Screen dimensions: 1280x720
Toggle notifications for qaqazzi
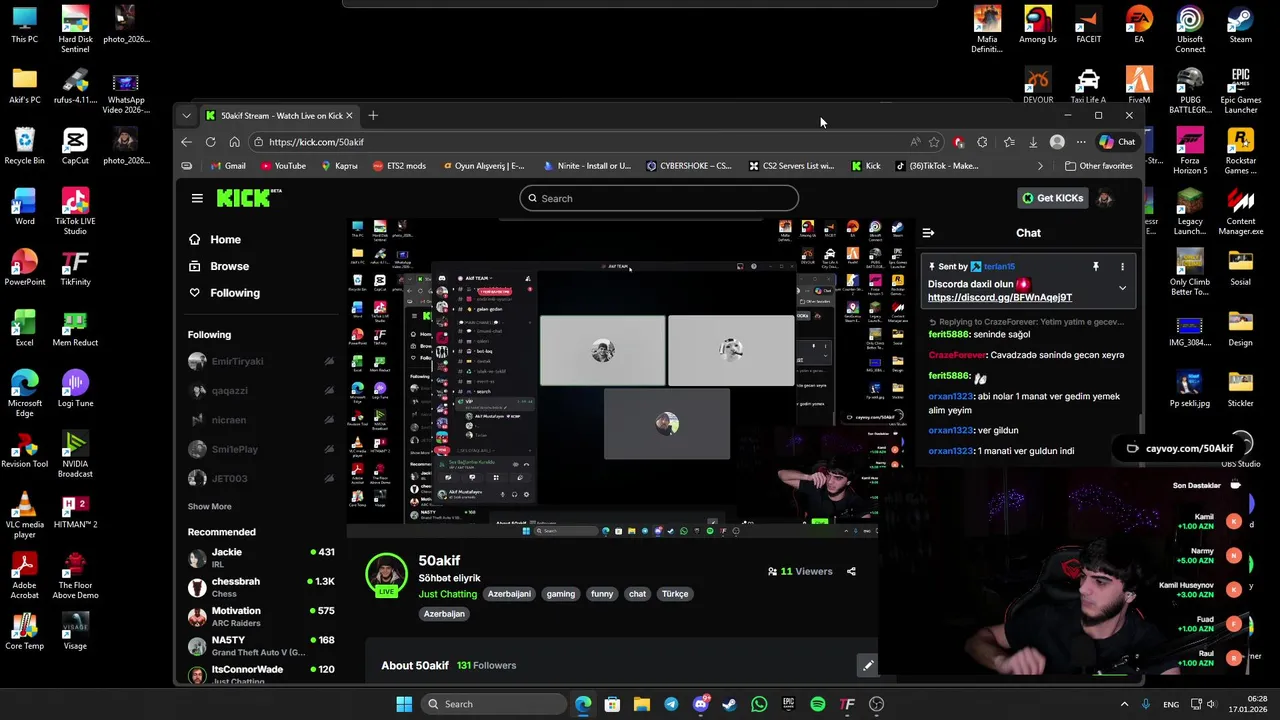pyautogui.click(x=329, y=390)
